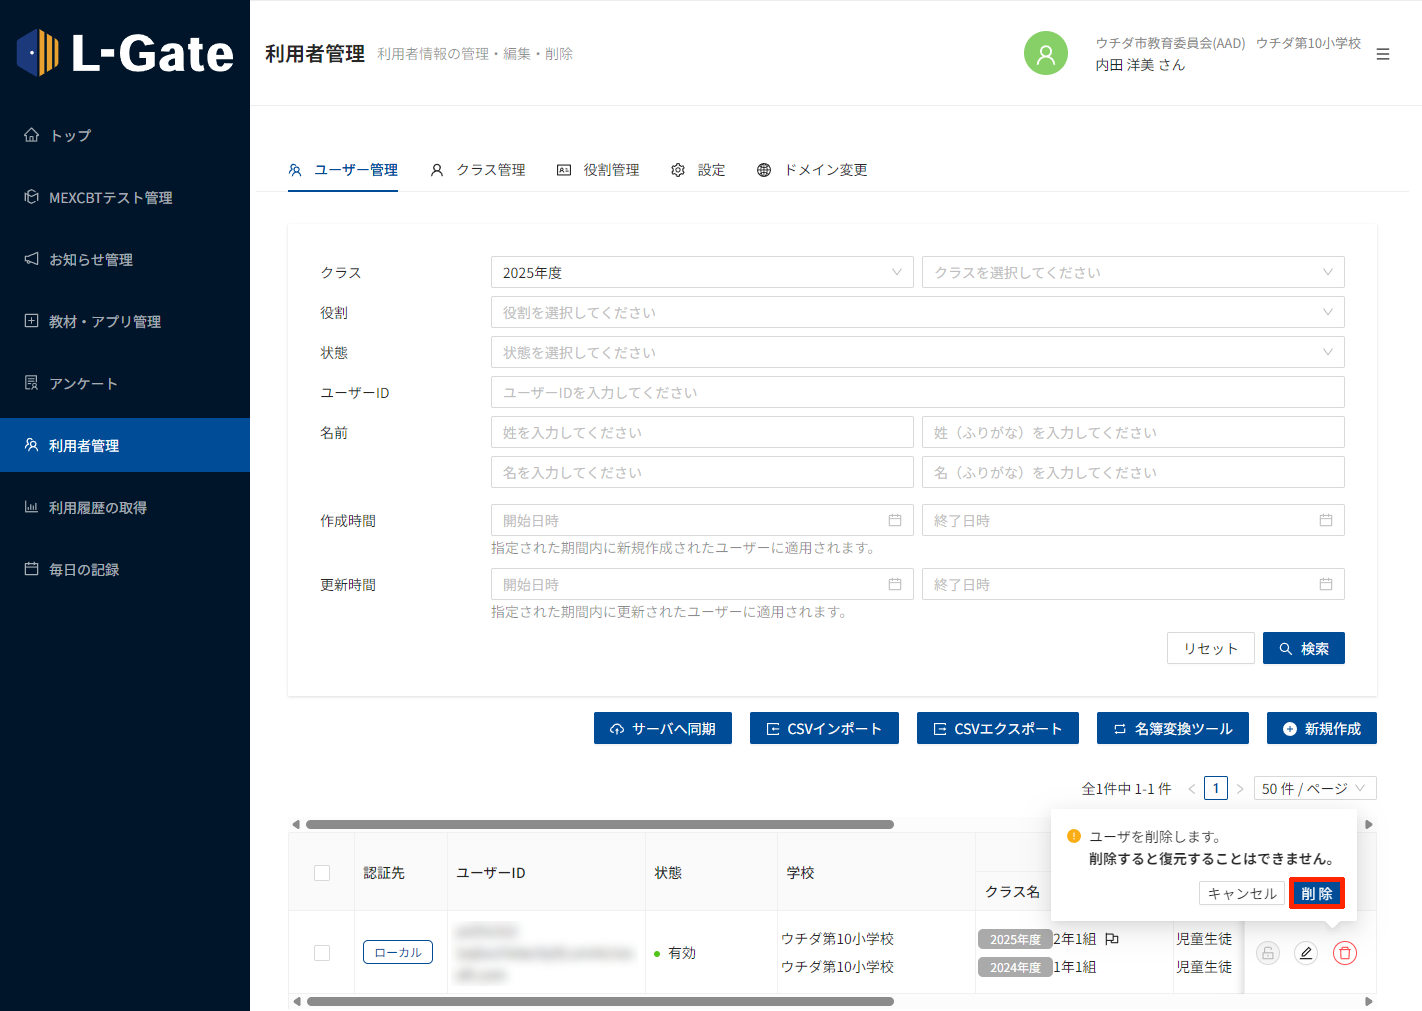Click the green user avatar icon
Screen dimensions: 1422x1011
1045,53
